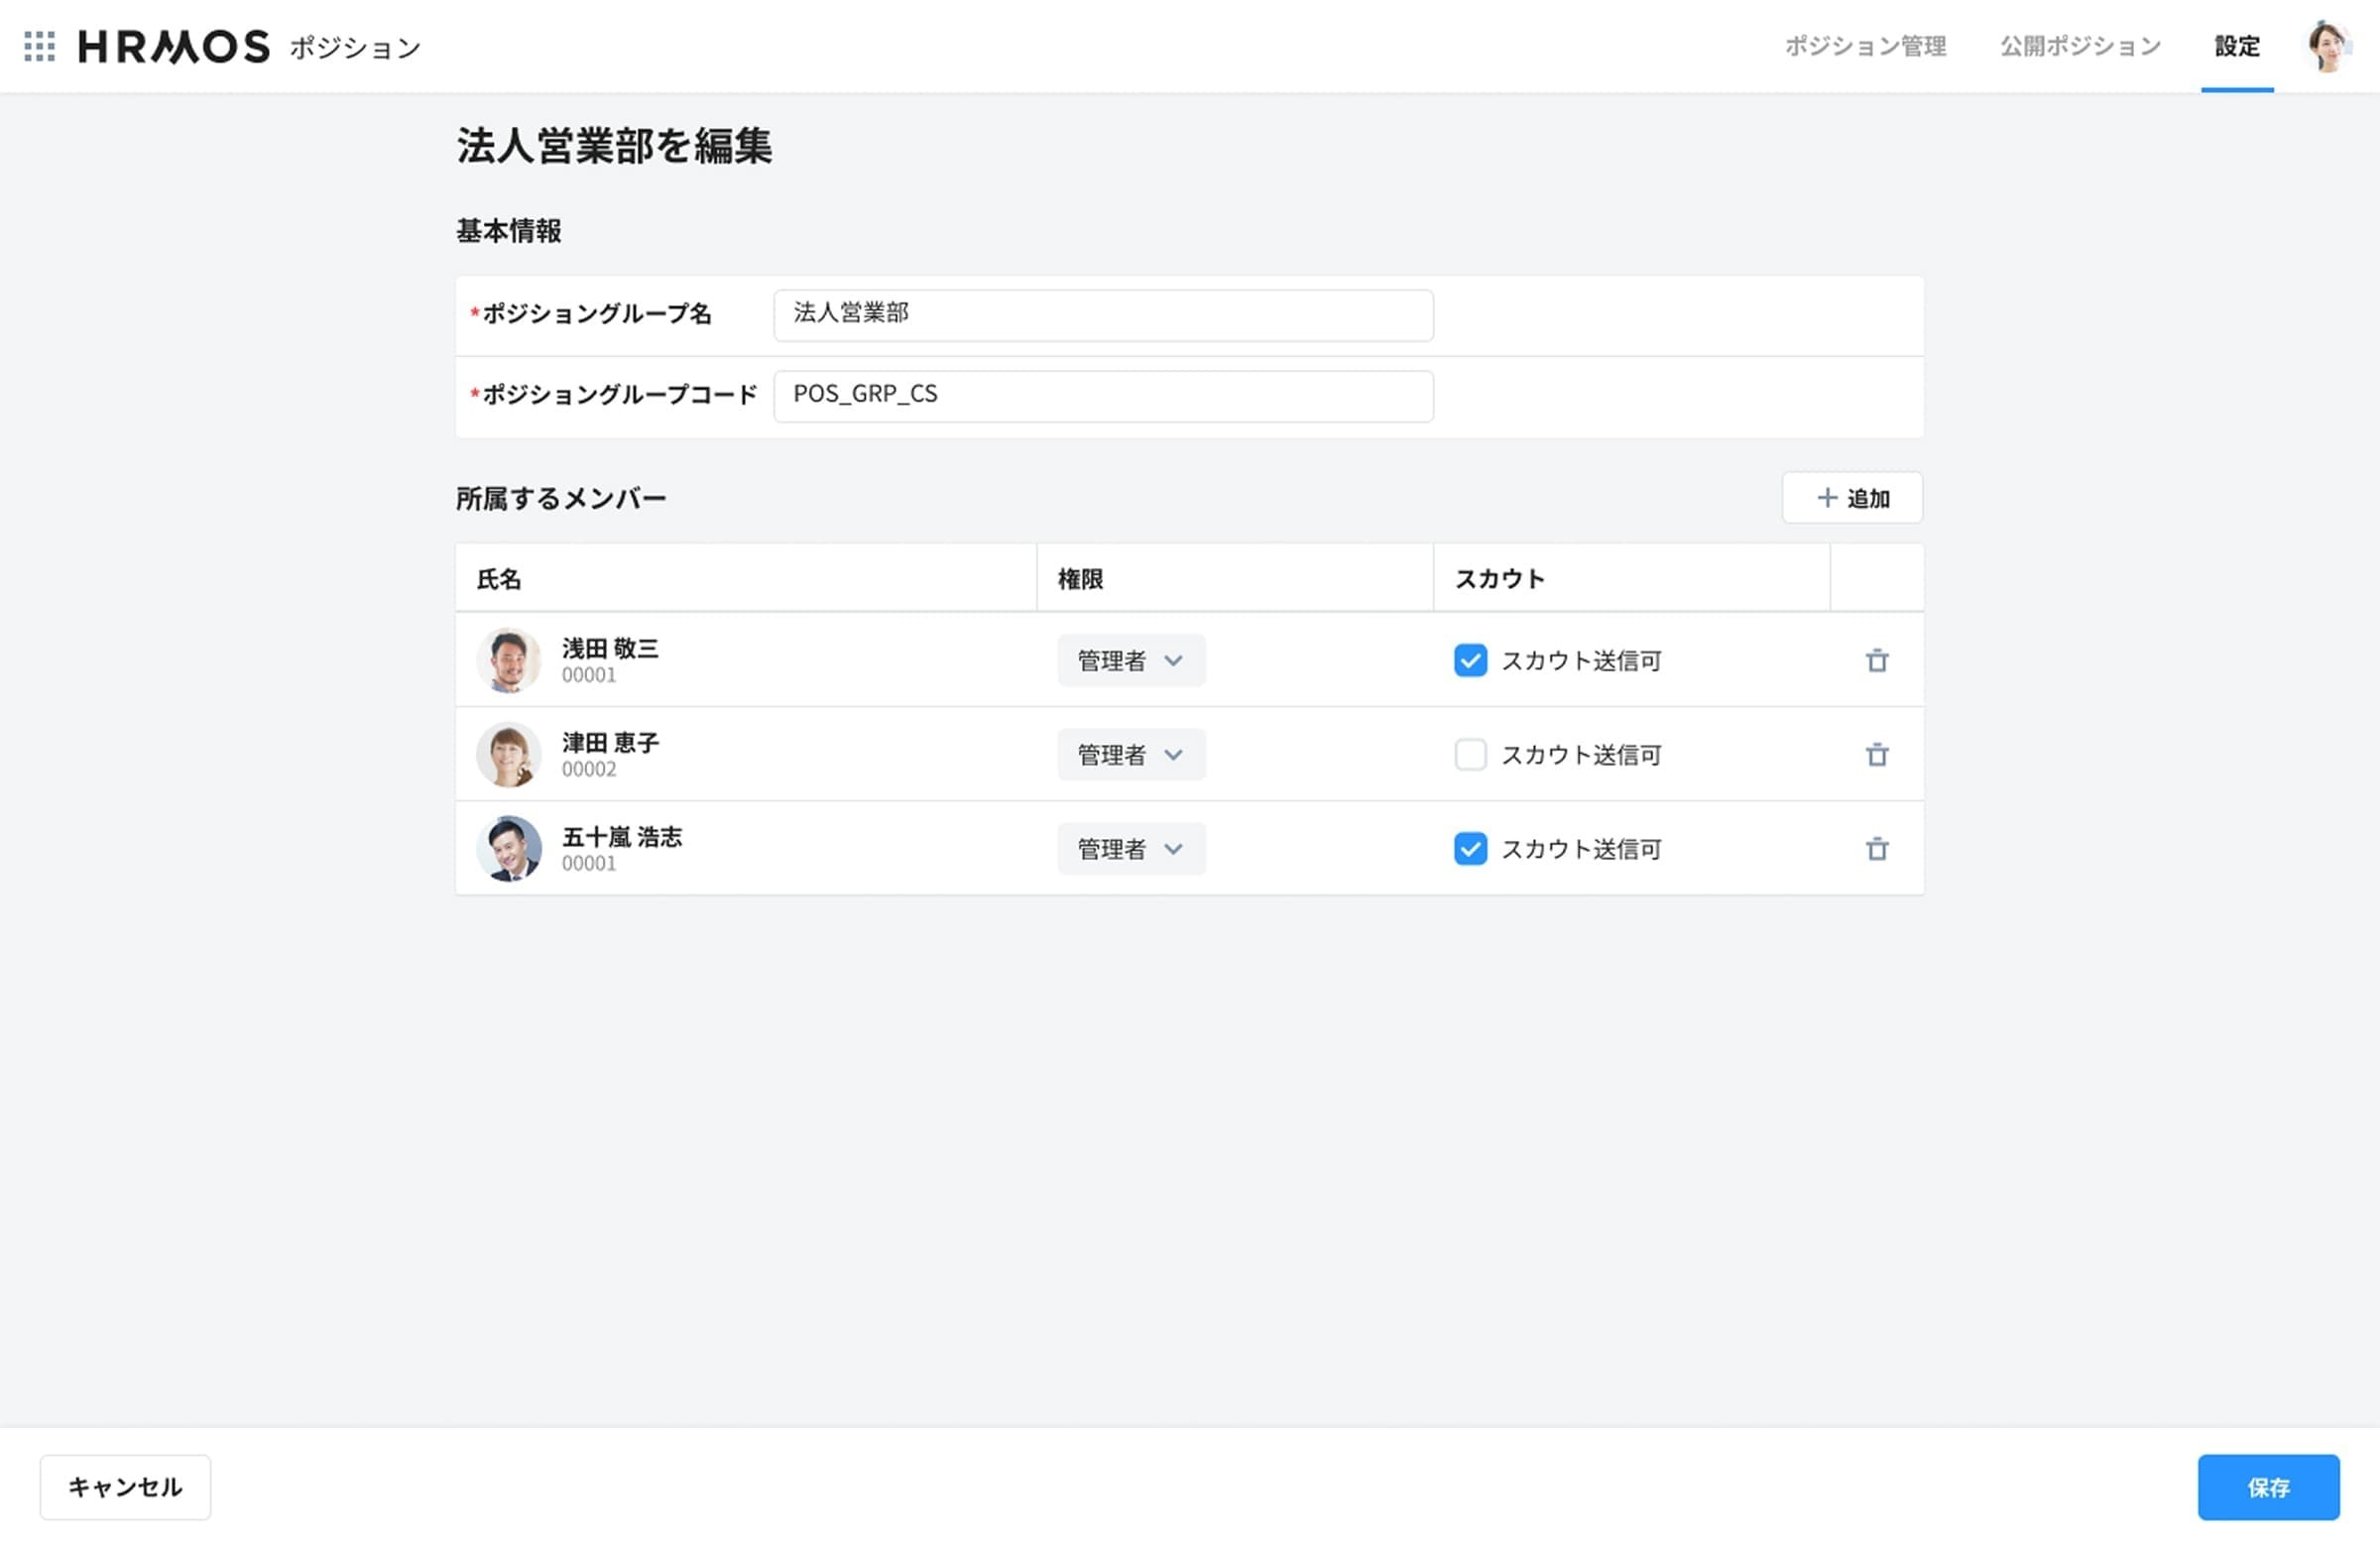Image resolution: width=2380 pixels, height=1547 pixels.
Task: Click the キャンセル button
Action: 125,1487
